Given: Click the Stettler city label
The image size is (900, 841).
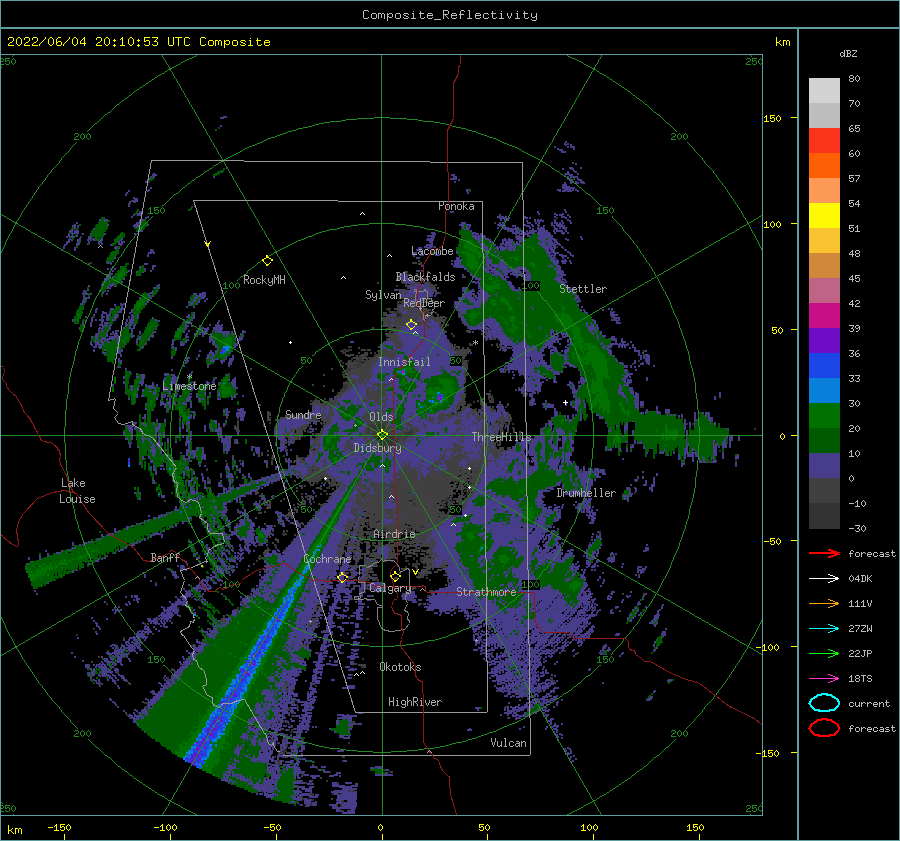Looking at the screenshot, I should point(583,289).
